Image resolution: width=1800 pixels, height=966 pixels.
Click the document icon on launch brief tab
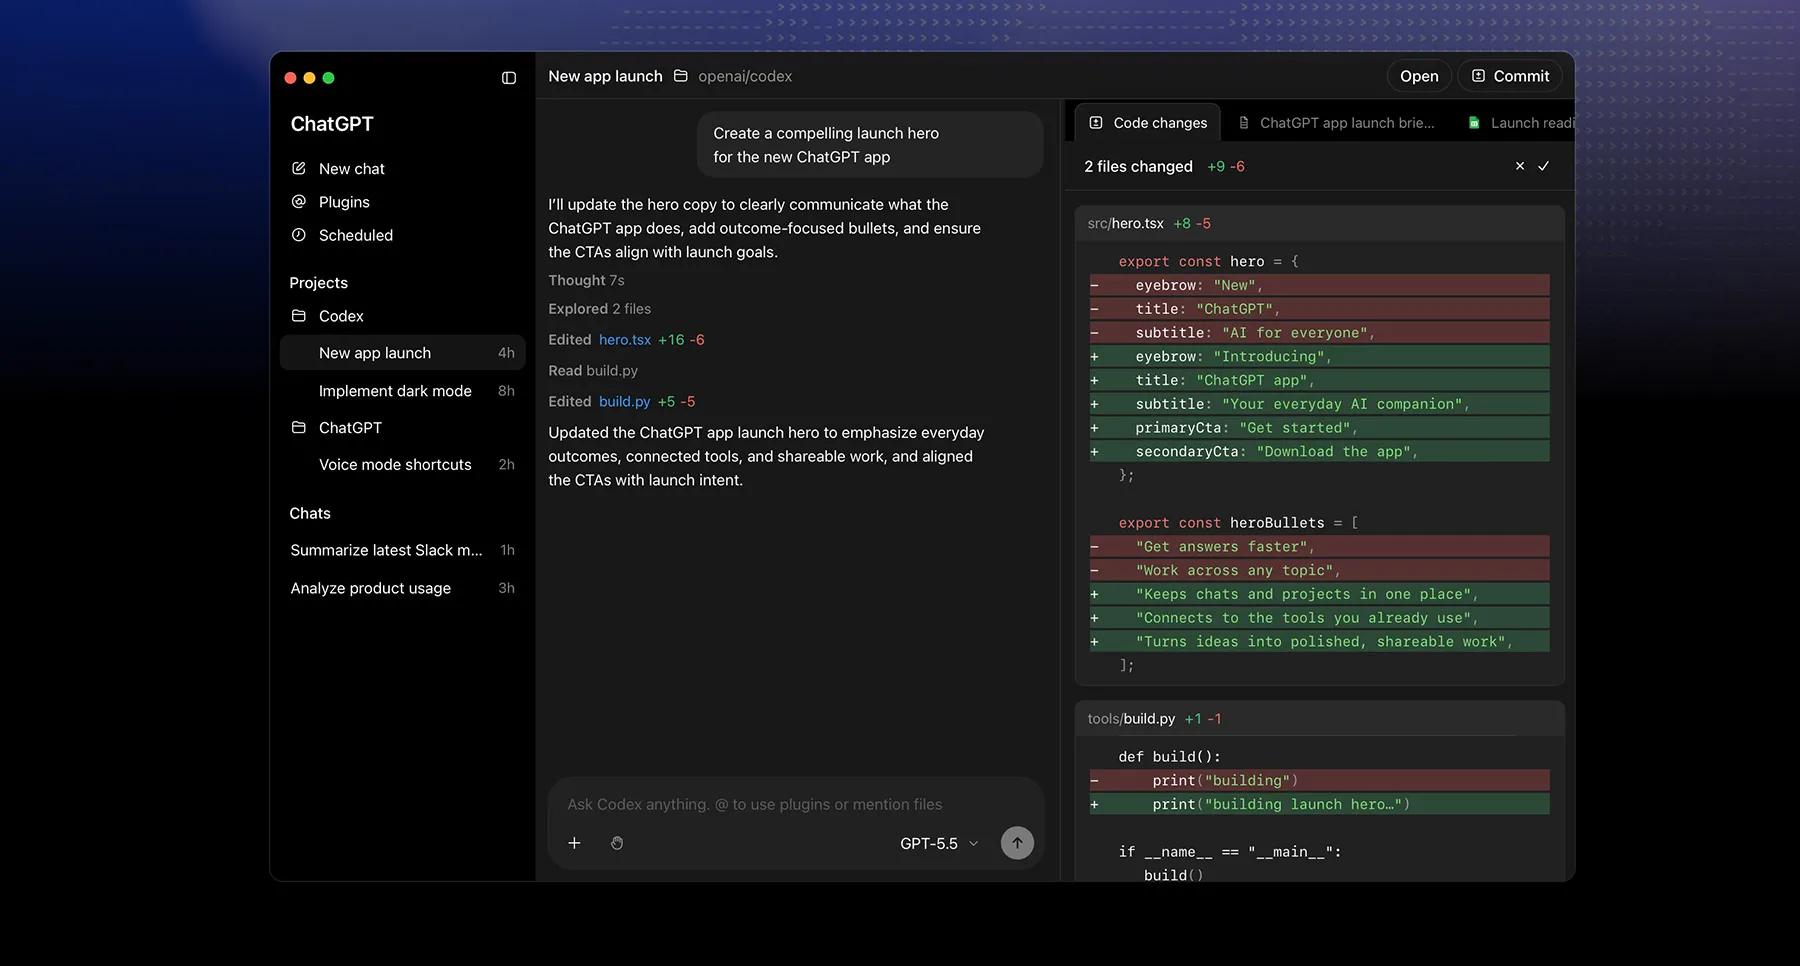click(1244, 123)
